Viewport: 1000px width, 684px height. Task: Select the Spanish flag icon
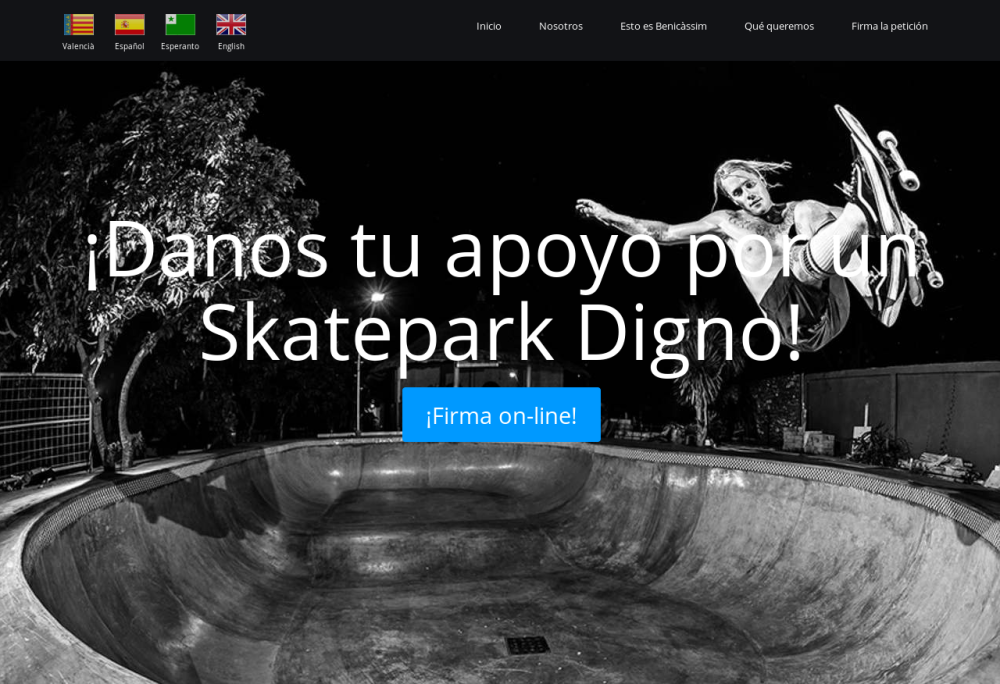(129, 25)
